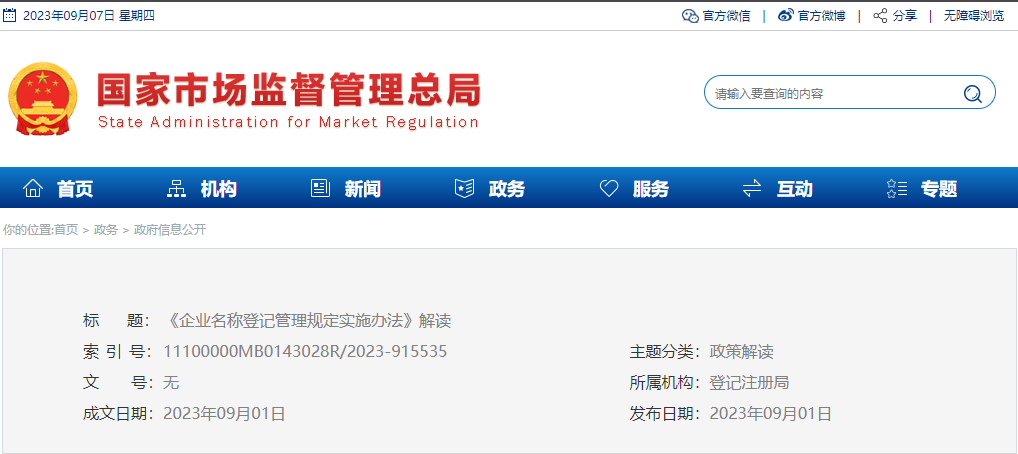Click the share icon beside 分享

pyautogui.click(x=880, y=16)
